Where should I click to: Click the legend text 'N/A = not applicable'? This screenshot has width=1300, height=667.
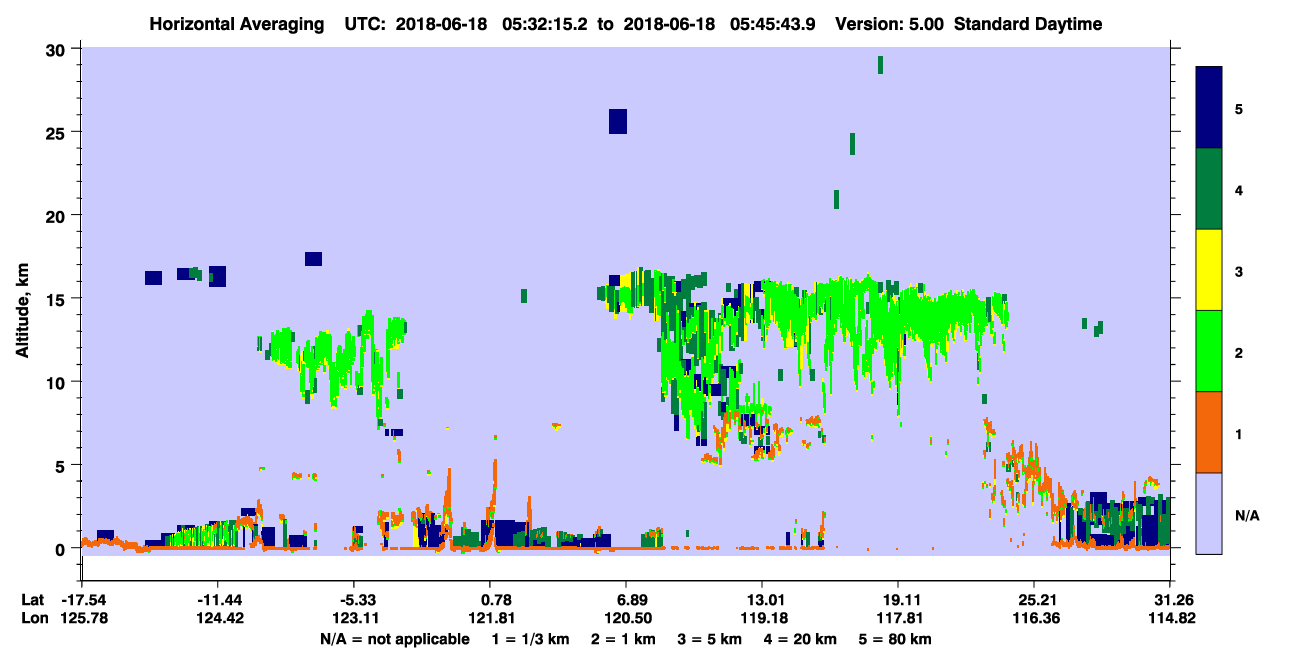[x=394, y=639]
